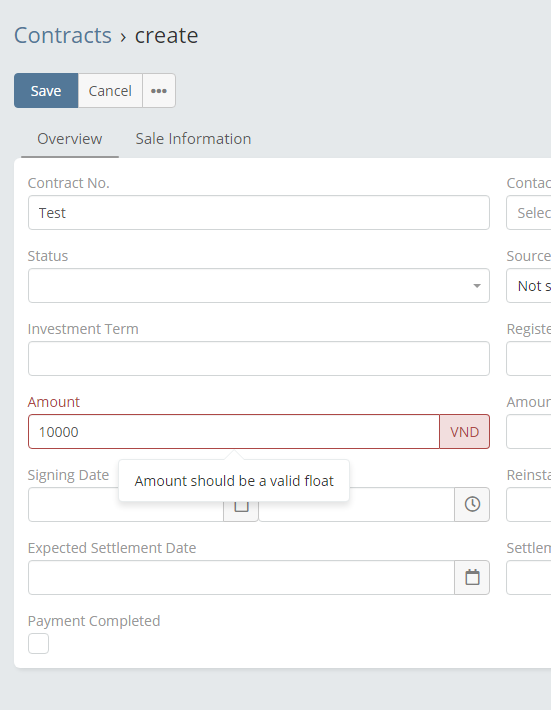
Task: Open the Source dropdown showing Not set
Action: pyautogui.click(x=529, y=286)
